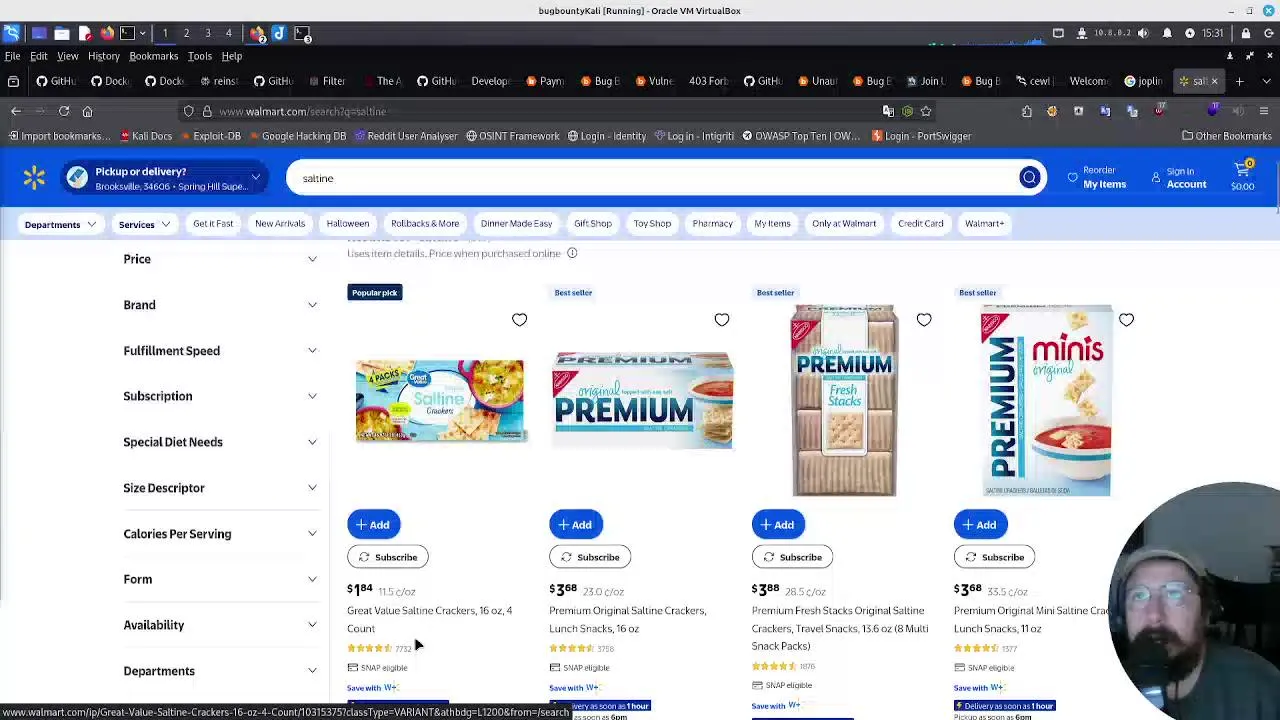Click the Walmart spark logo
The height and width of the screenshot is (720, 1280).
coord(34,178)
